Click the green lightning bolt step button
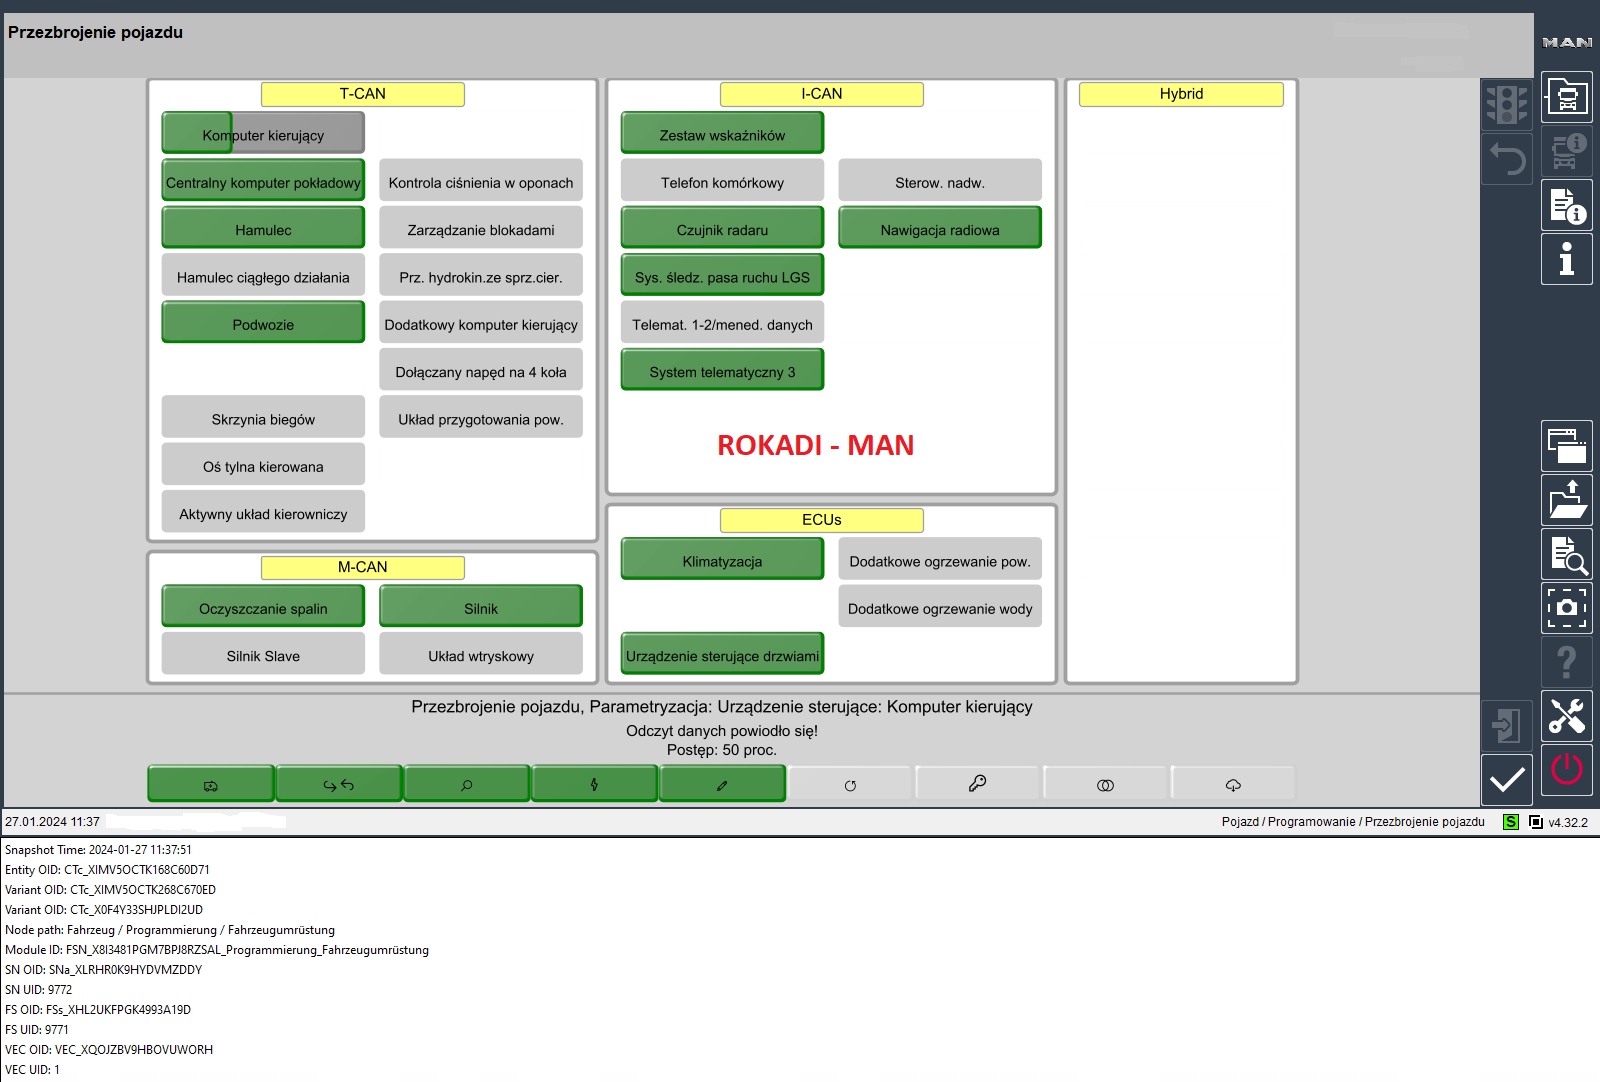1600x1082 pixels. click(x=594, y=784)
